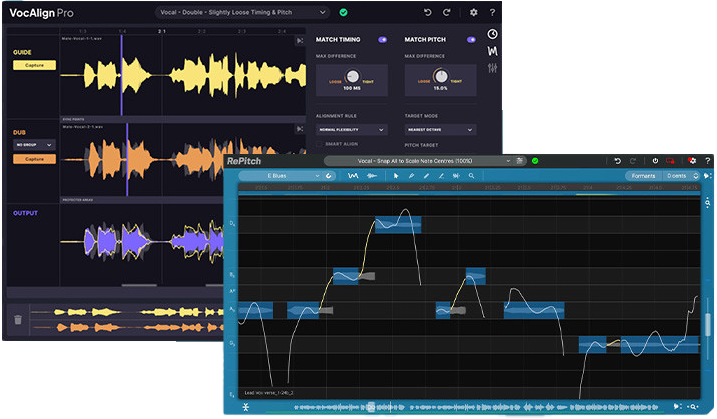Select pitch curve view icon in RePitch
The width and height of the screenshot is (717, 419).
pos(353,176)
